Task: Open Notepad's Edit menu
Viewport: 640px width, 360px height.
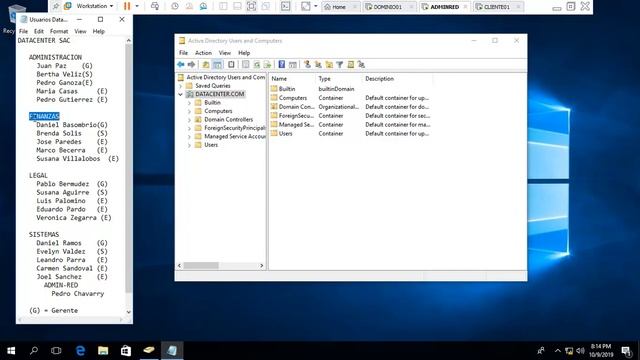Action: click(x=39, y=31)
